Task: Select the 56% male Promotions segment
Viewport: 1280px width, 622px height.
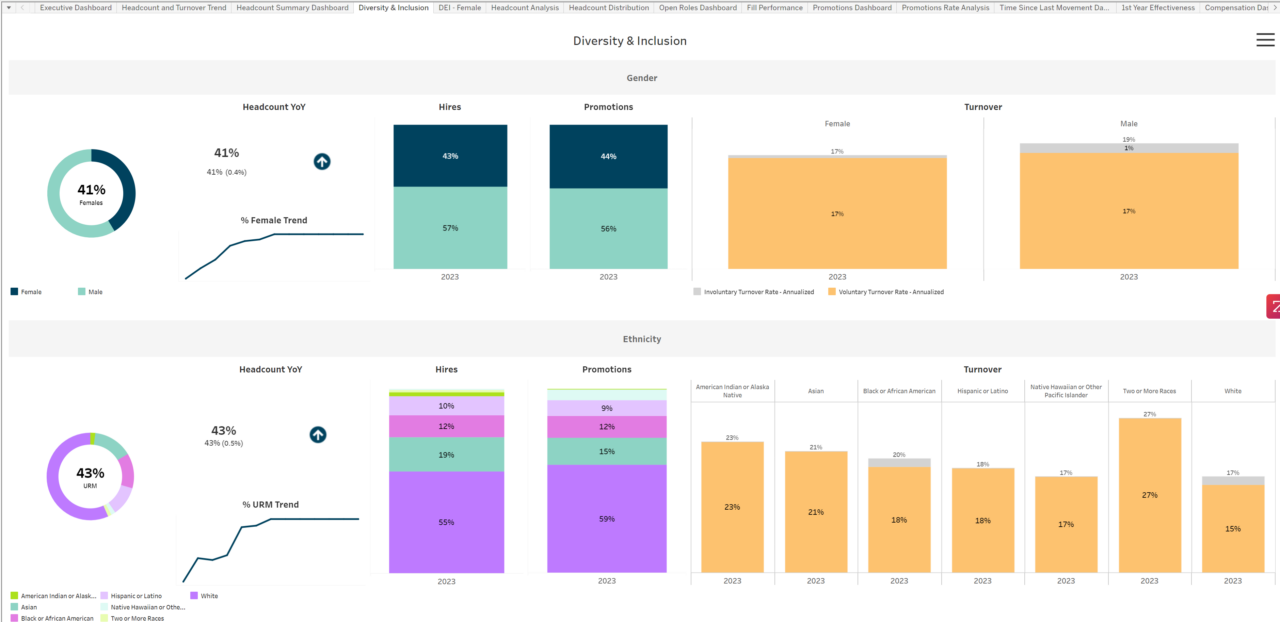Action: (x=608, y=229)
